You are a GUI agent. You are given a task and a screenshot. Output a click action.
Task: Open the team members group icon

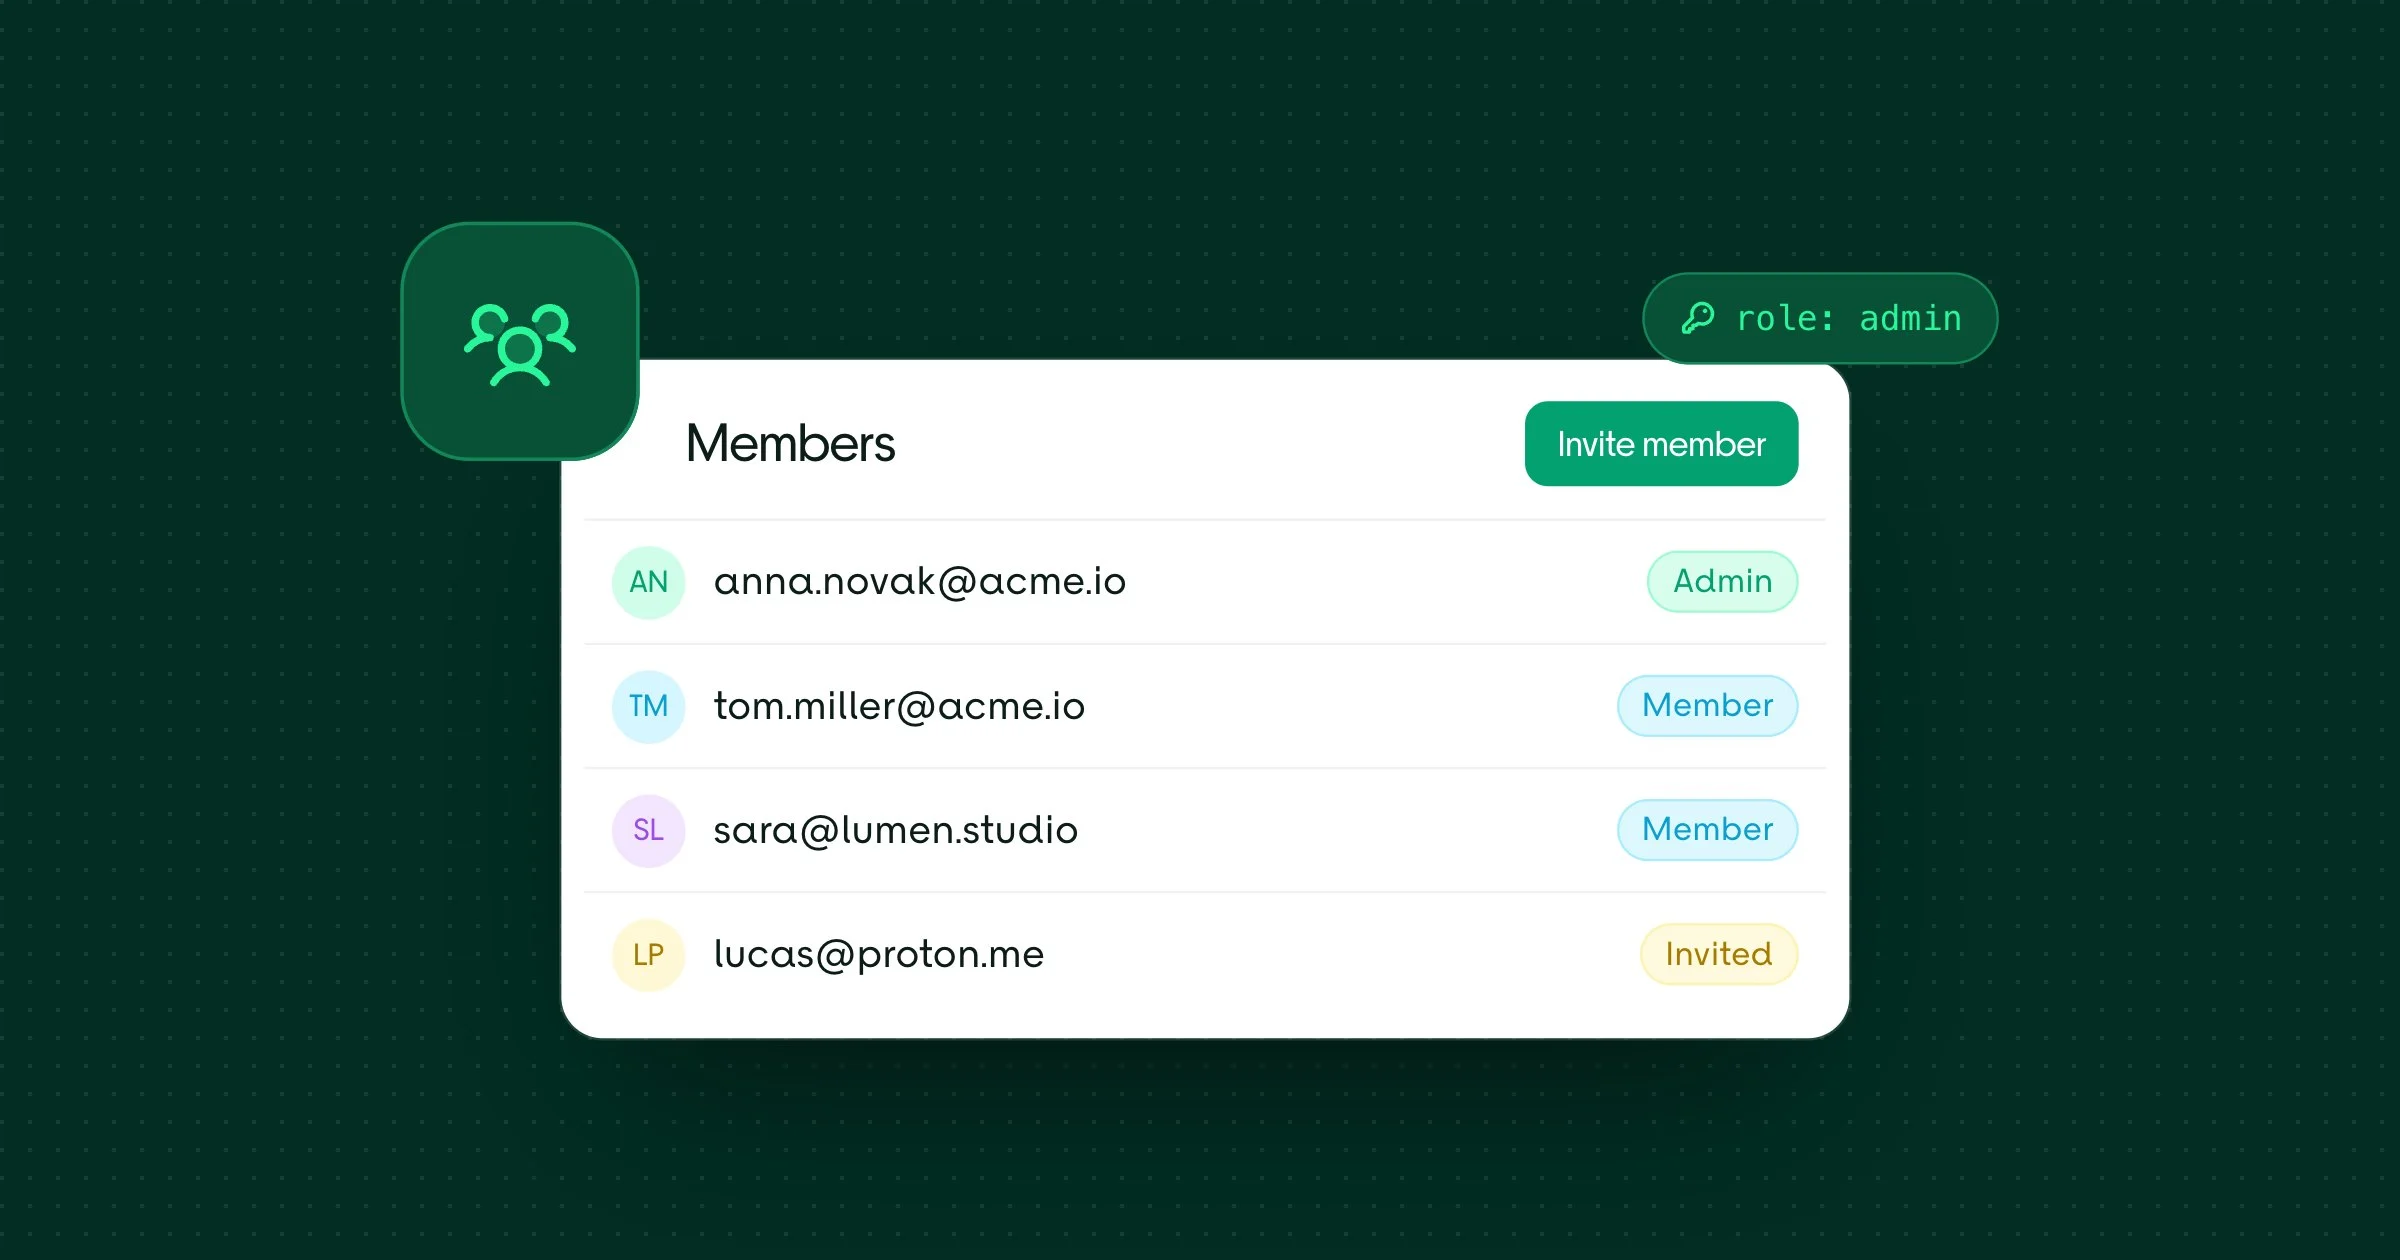point(520,342)
